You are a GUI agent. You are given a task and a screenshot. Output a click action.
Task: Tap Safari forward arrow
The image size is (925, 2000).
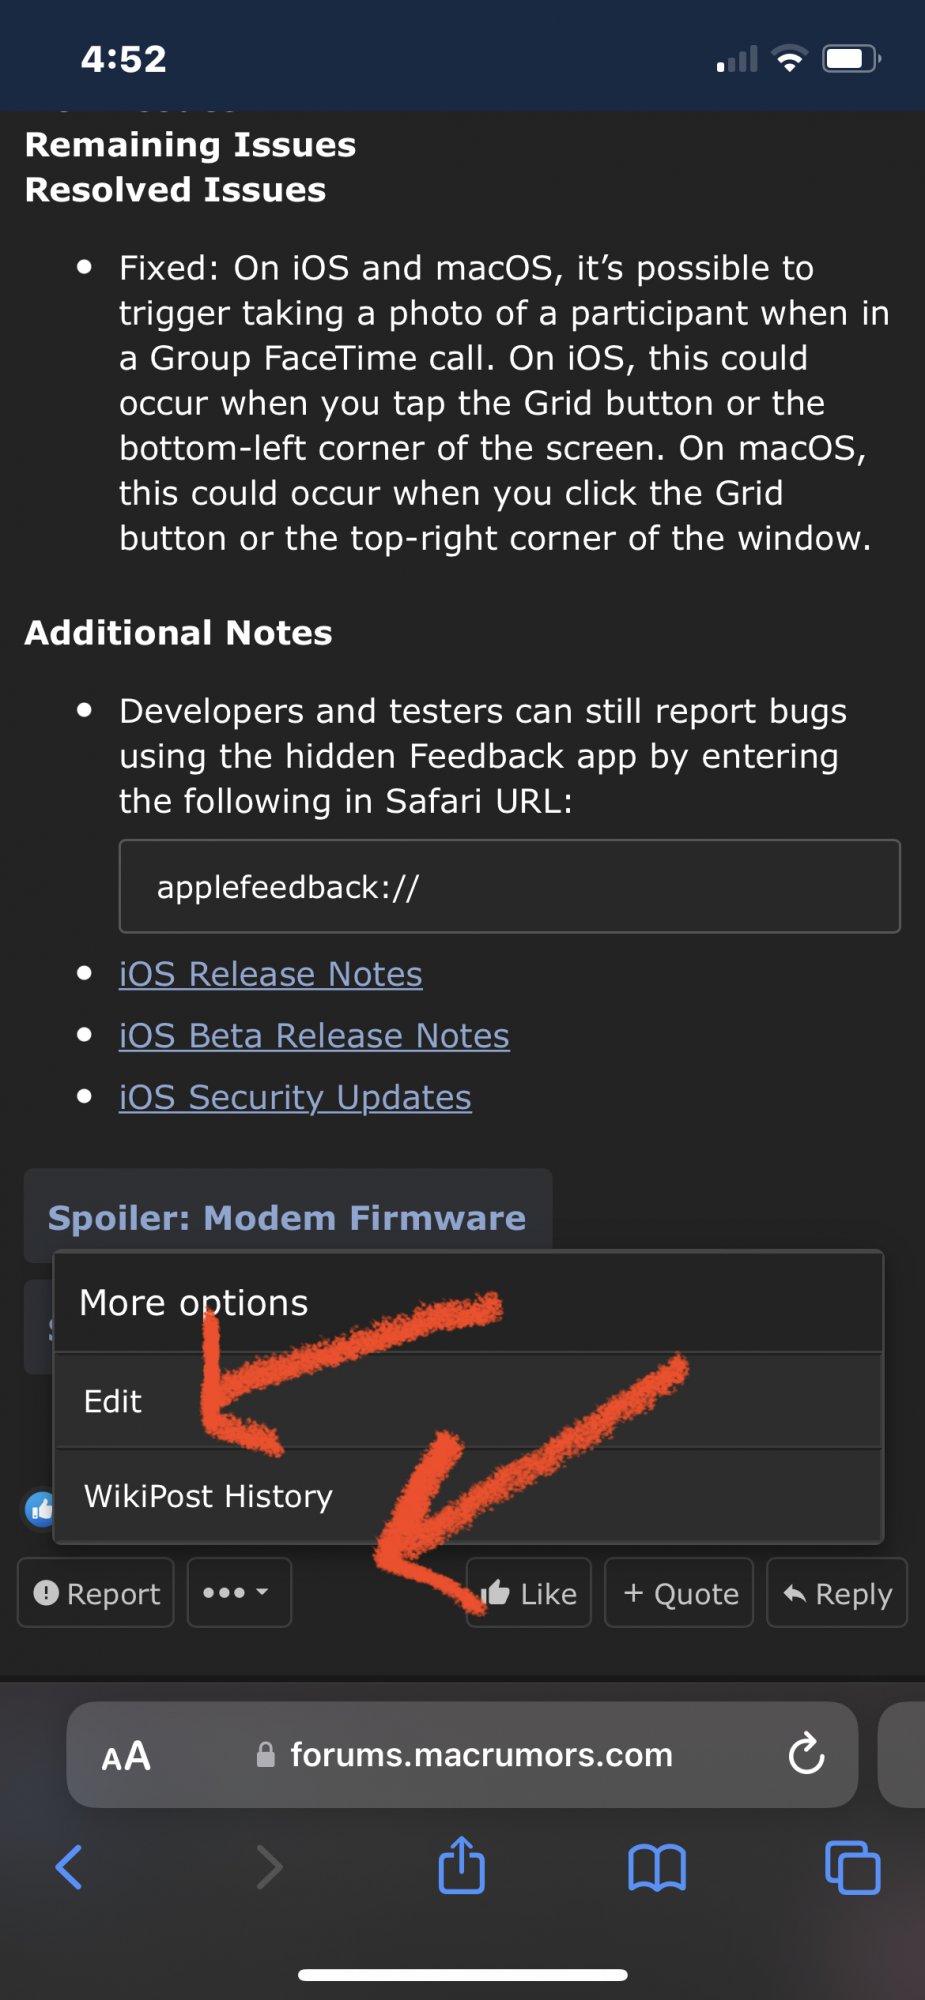268,1867
